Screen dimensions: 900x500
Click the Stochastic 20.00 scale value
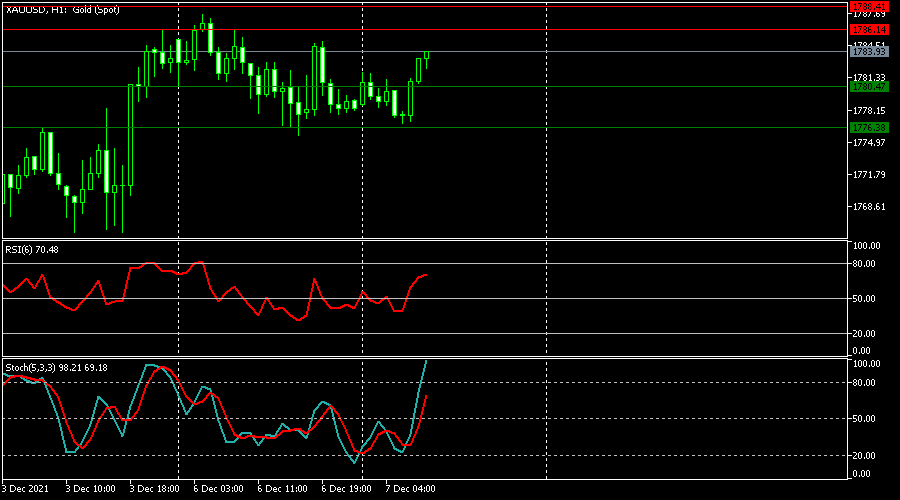[864, 455]
